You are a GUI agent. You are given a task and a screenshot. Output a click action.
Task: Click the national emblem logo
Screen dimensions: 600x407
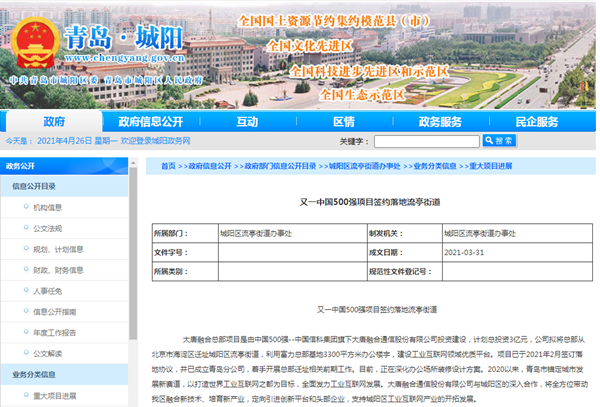point(35,45)
